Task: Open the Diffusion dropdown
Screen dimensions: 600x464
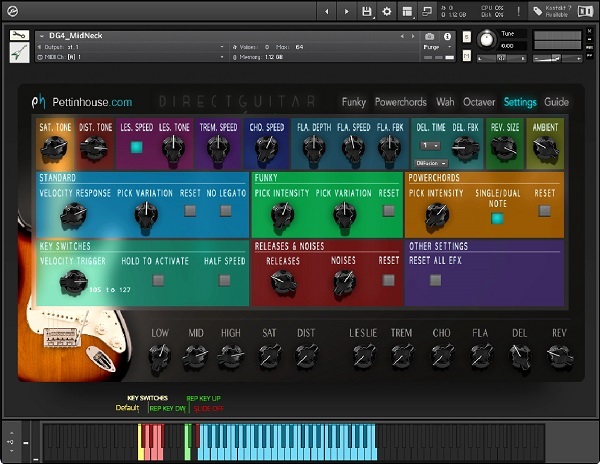Action: (x=431, y=163)
